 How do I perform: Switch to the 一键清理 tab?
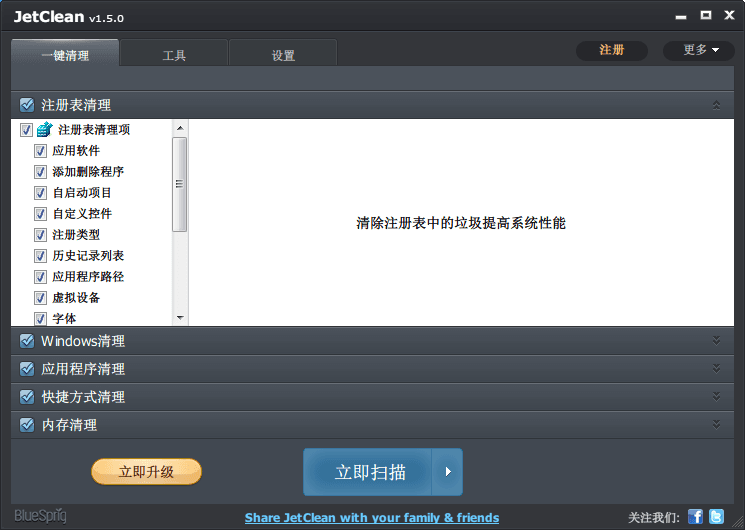(65, 53)
